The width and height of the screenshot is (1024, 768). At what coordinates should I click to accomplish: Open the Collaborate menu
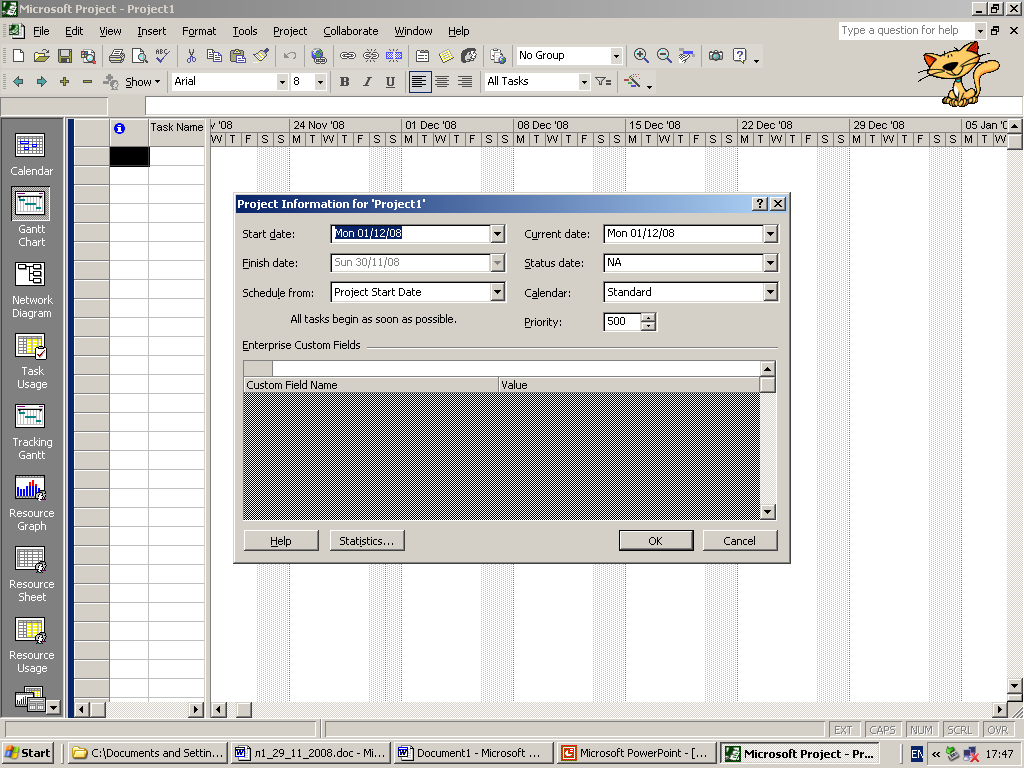[x=351, y=31]
